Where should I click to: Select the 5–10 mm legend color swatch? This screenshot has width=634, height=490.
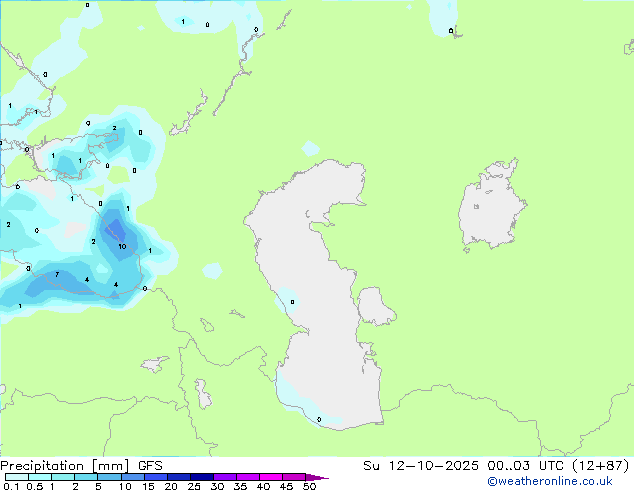(109, 477)
